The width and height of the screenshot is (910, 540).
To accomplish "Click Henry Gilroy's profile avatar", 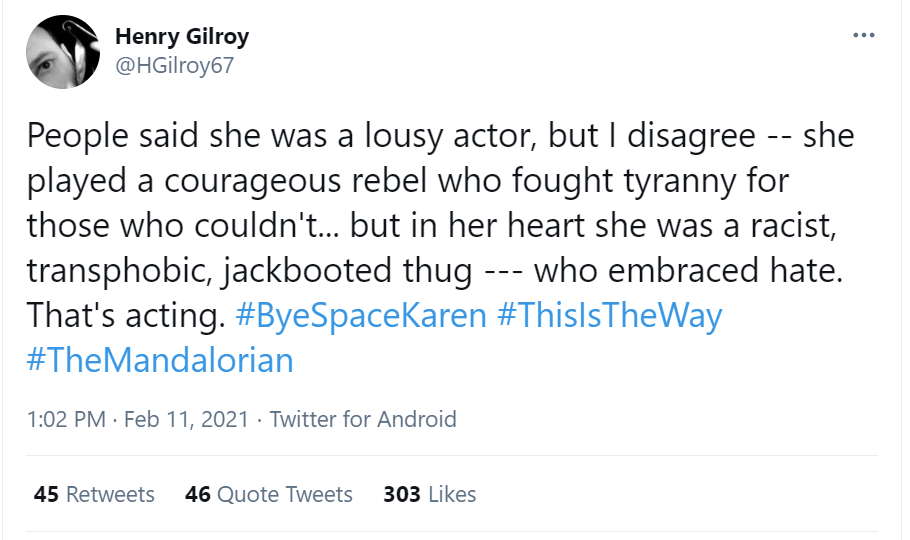I will point(61,51).
